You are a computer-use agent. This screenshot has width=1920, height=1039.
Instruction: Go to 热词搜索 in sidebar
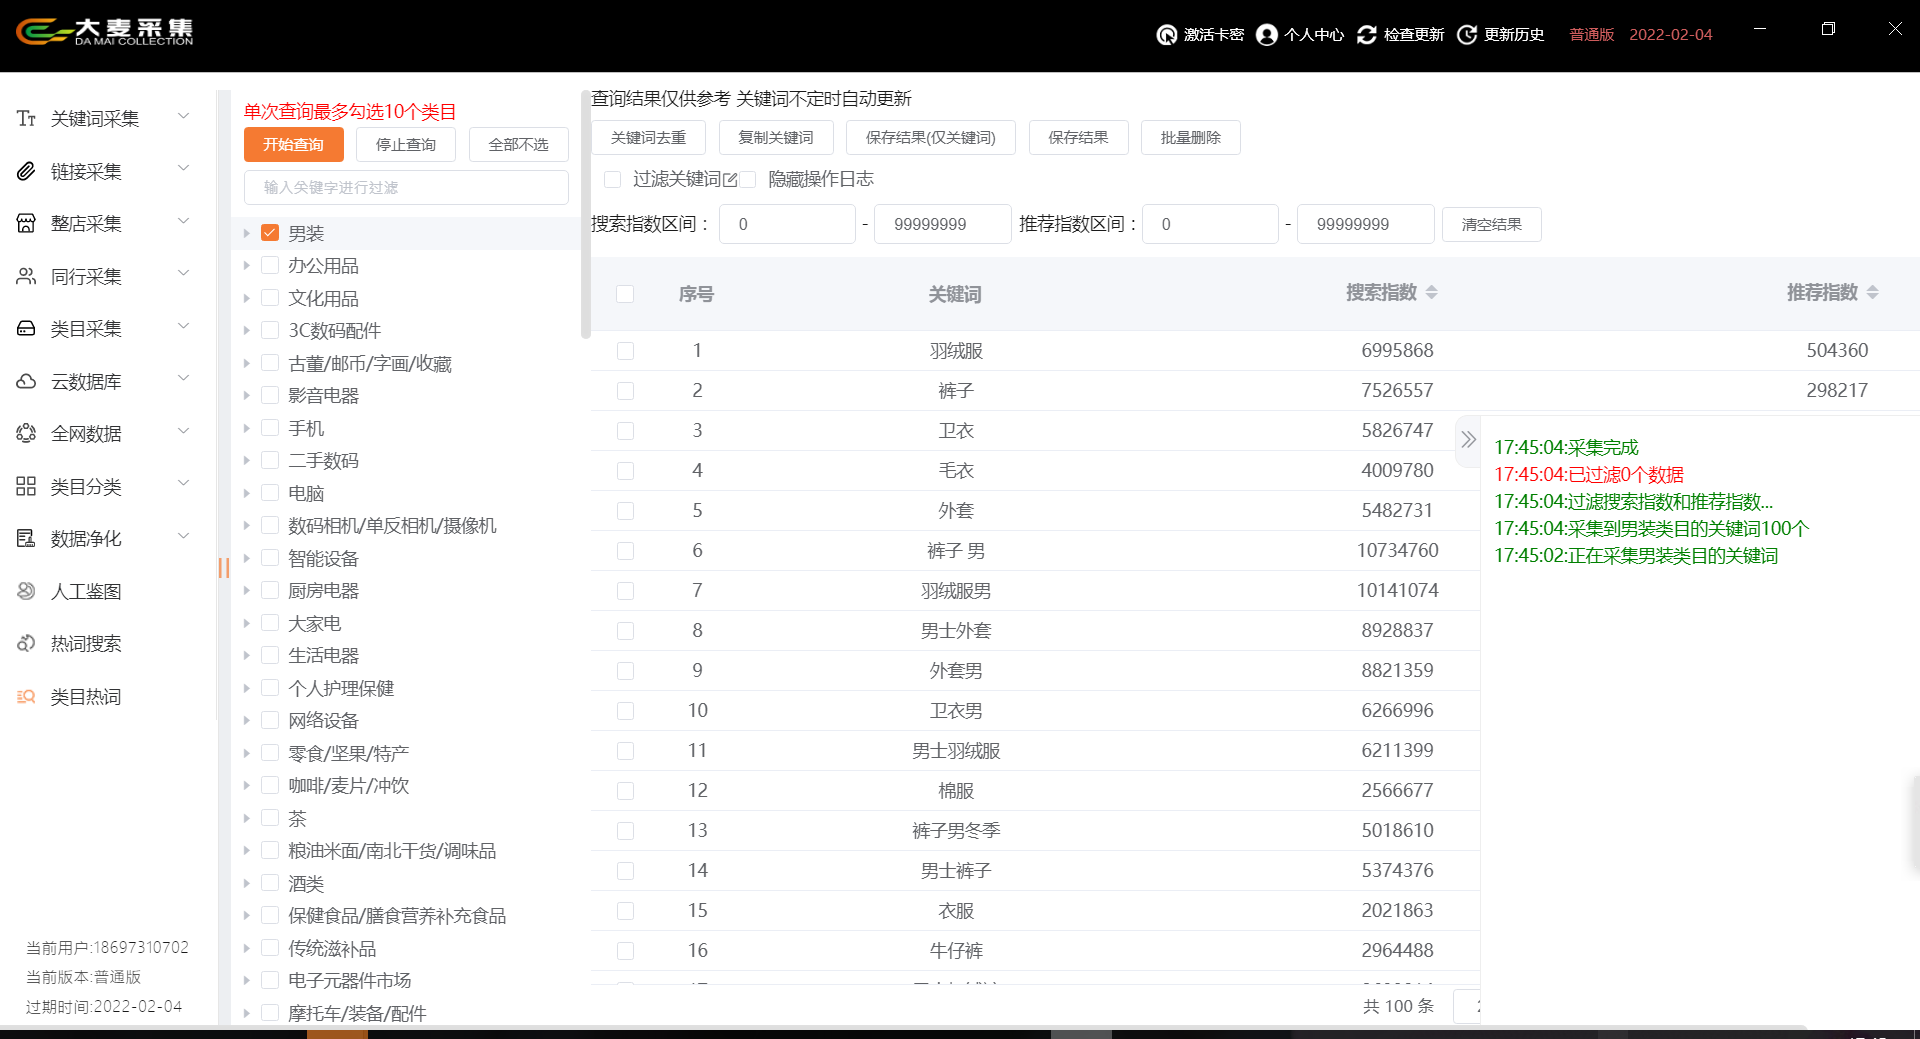pos(85,644)
